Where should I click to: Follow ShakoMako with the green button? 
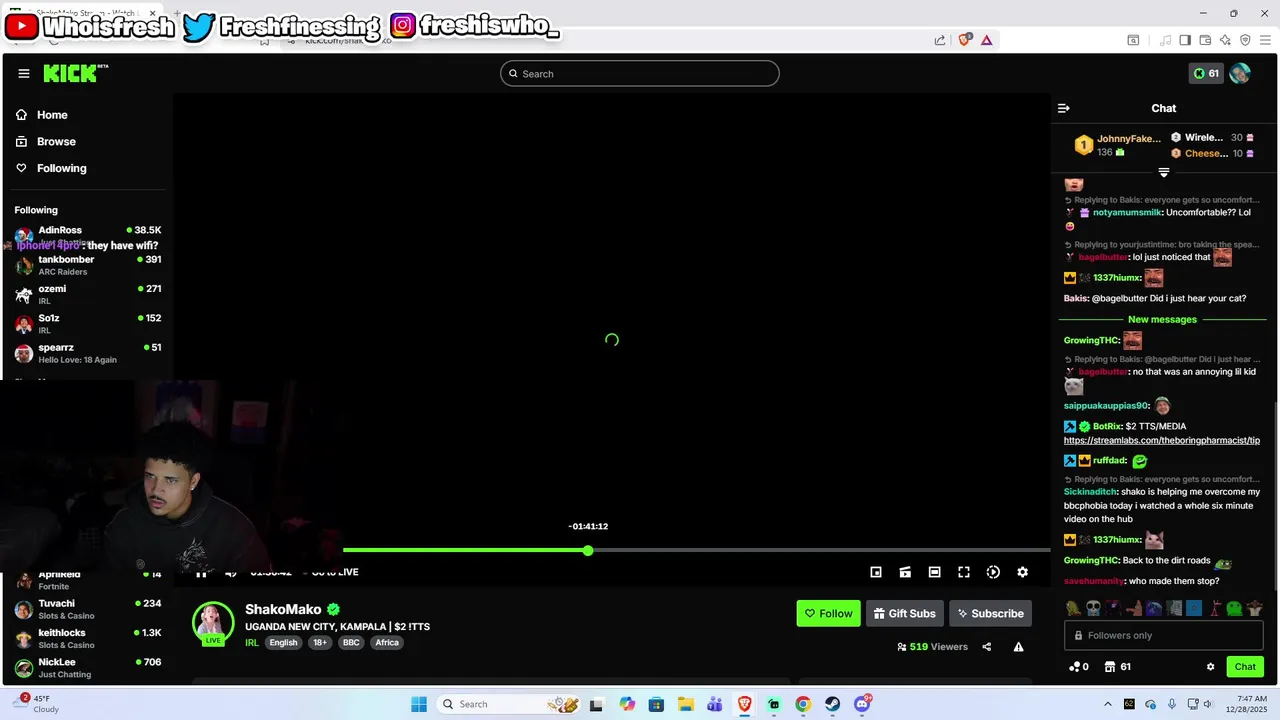click(x=828, y=613)
